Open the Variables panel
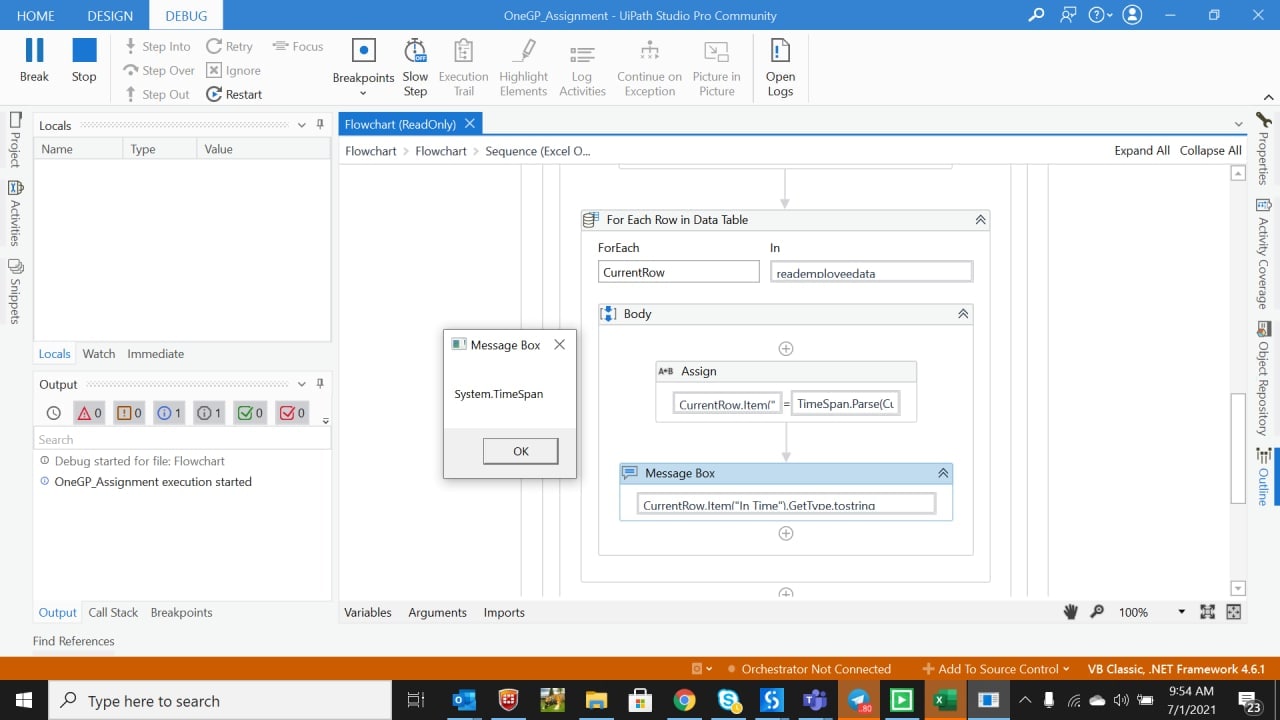Viewport: 1280px width, 720px height. coord(368,613)
